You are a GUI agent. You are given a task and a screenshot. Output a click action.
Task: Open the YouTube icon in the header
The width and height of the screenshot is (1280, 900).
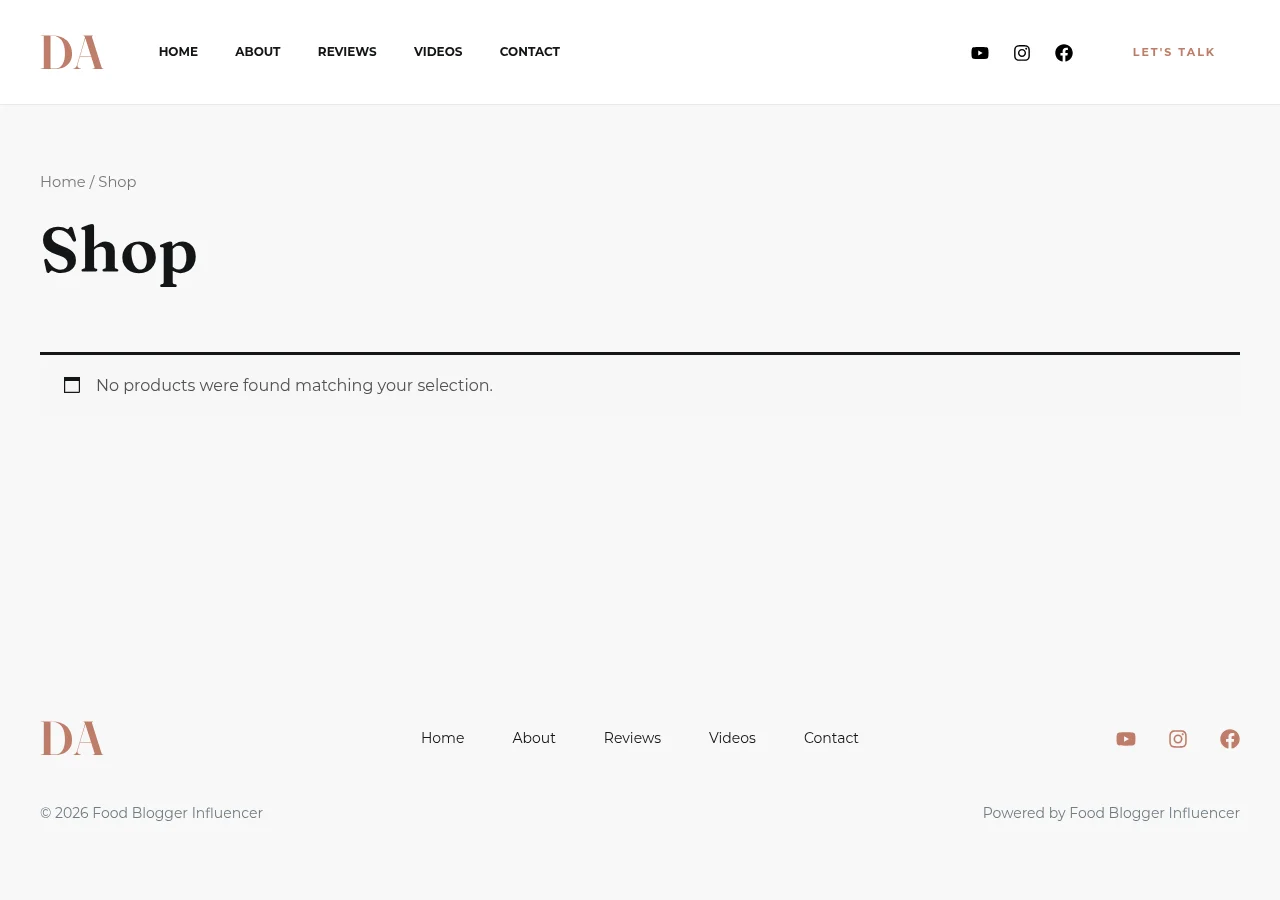[x=980, y=53]
